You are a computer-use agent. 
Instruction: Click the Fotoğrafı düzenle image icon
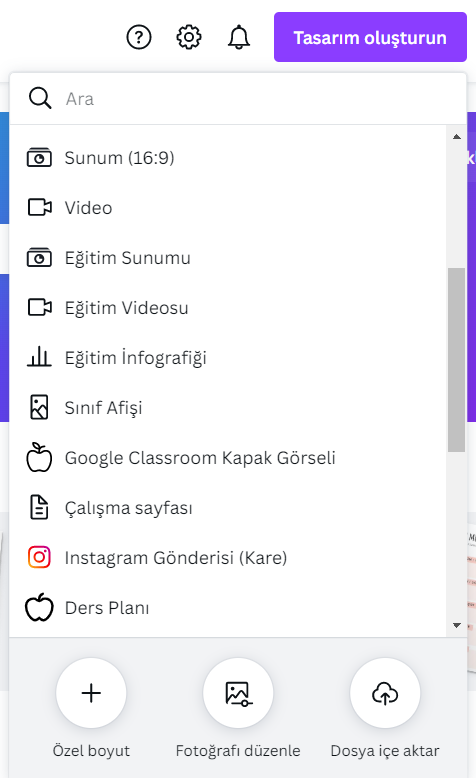tap(238, 693)
